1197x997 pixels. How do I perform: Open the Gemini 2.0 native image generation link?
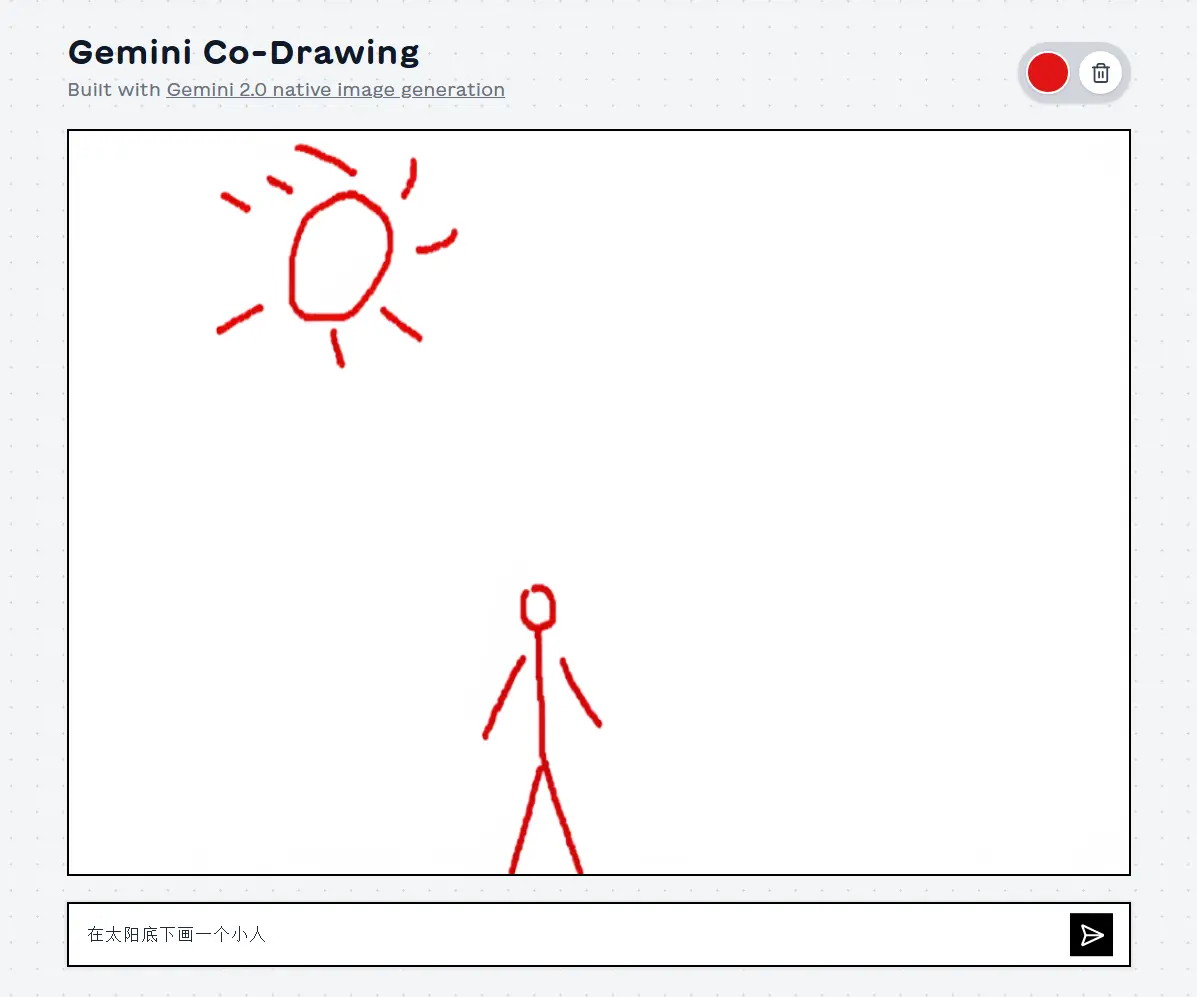[x=335, y=89]
